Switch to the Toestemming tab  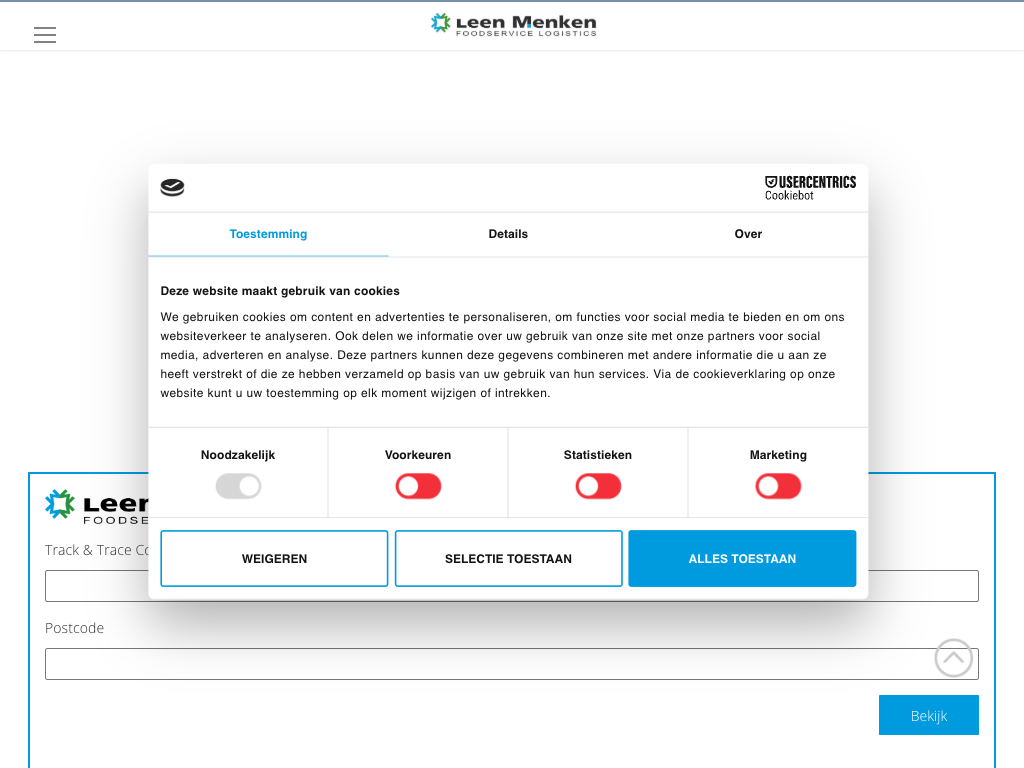tap(268, 234)
